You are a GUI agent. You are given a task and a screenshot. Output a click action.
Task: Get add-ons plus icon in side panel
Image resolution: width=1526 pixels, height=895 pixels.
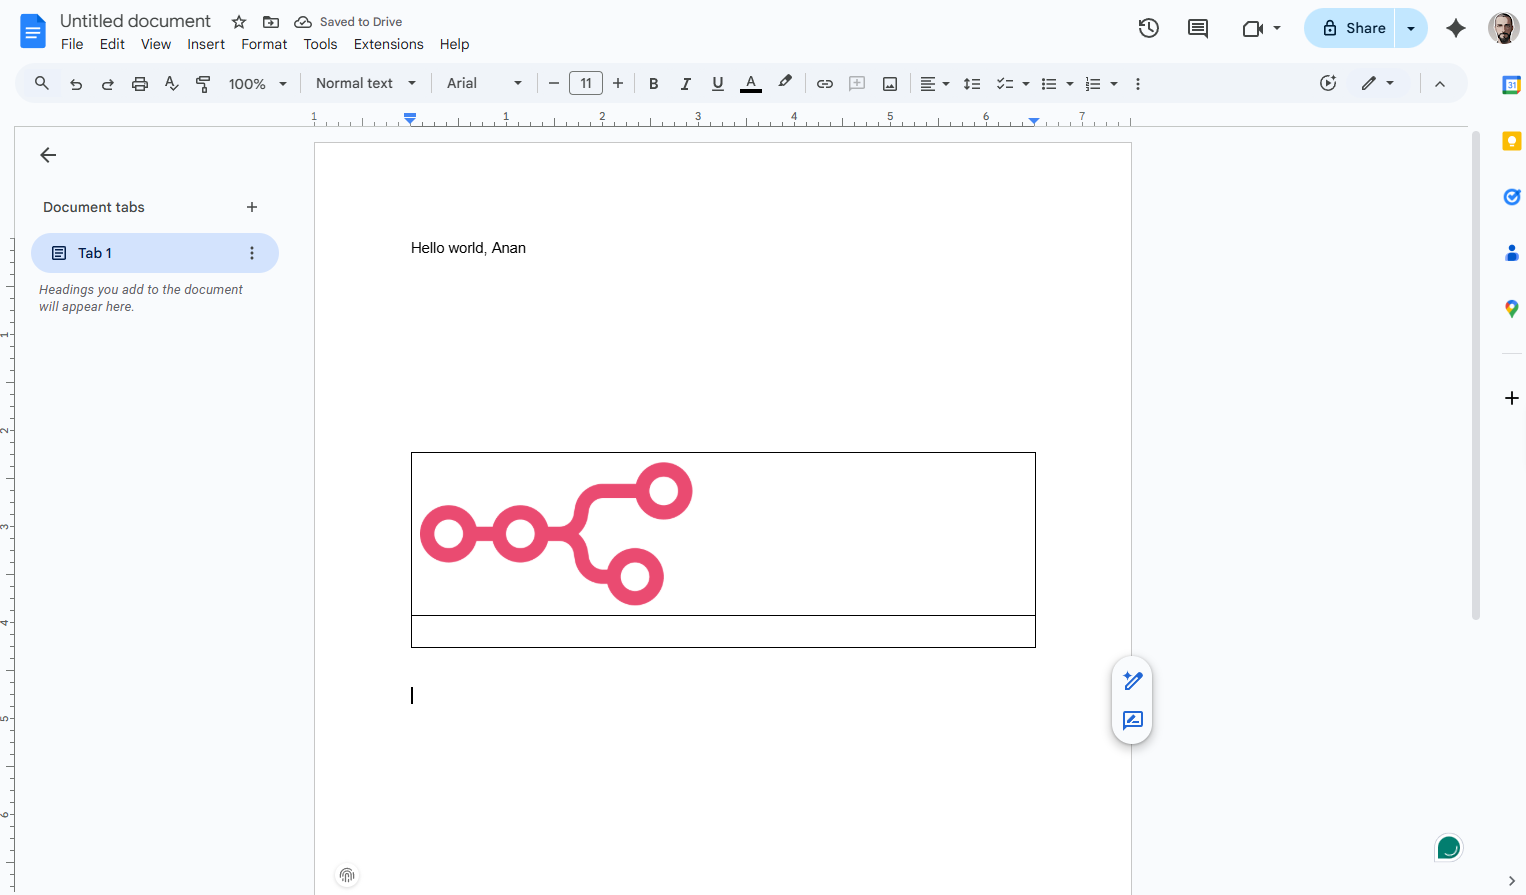1512,398
